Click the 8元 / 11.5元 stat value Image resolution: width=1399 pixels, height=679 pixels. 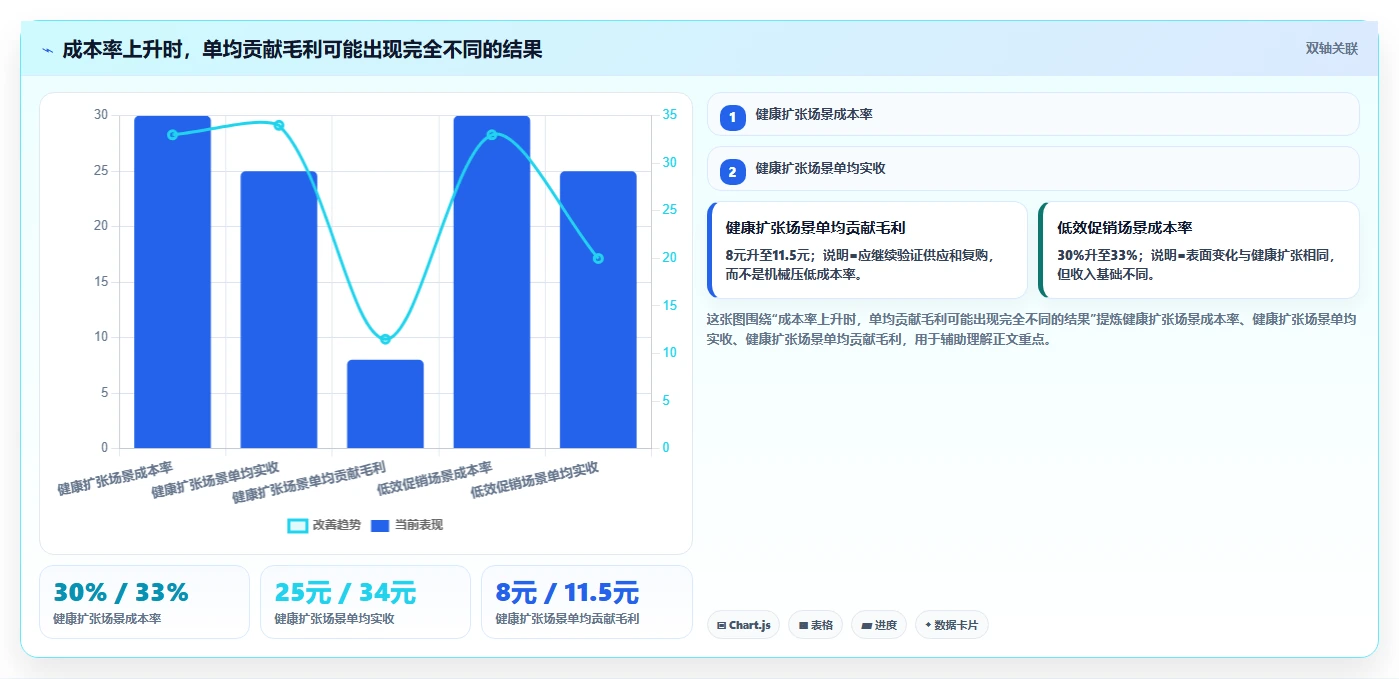tap(567, 592)
